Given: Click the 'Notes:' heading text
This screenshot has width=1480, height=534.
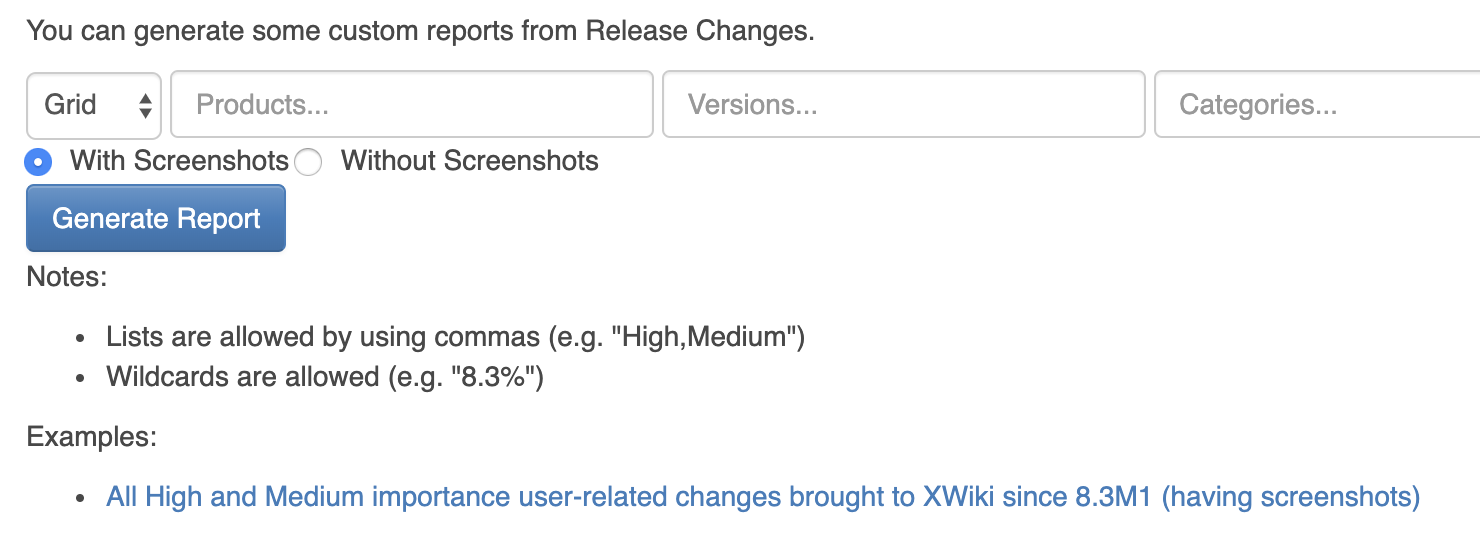Looking at the screenshot, I should click(x=67, y=276).
